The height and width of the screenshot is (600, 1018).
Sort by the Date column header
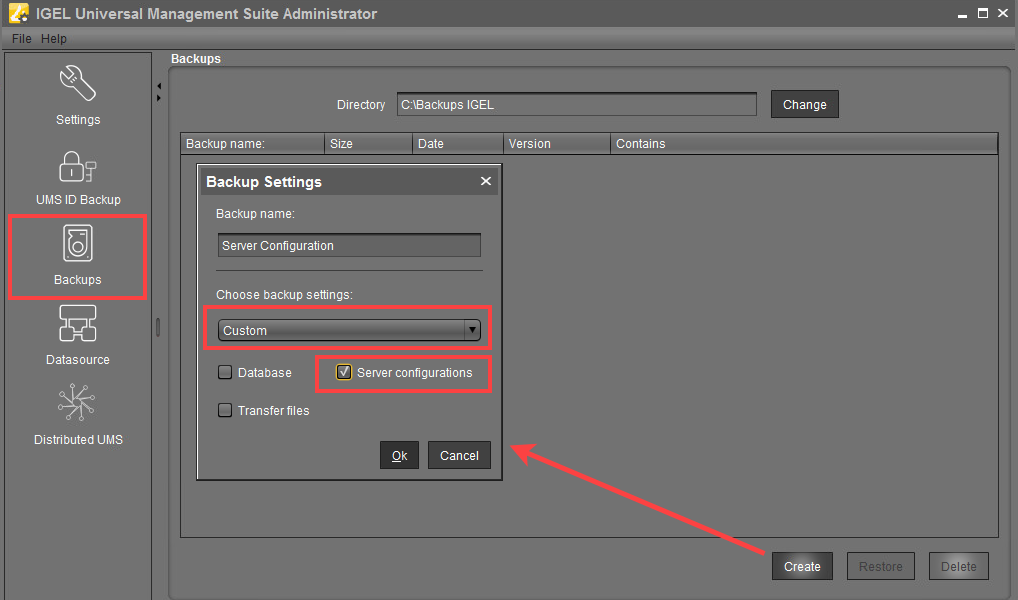[x=456, y=144]
